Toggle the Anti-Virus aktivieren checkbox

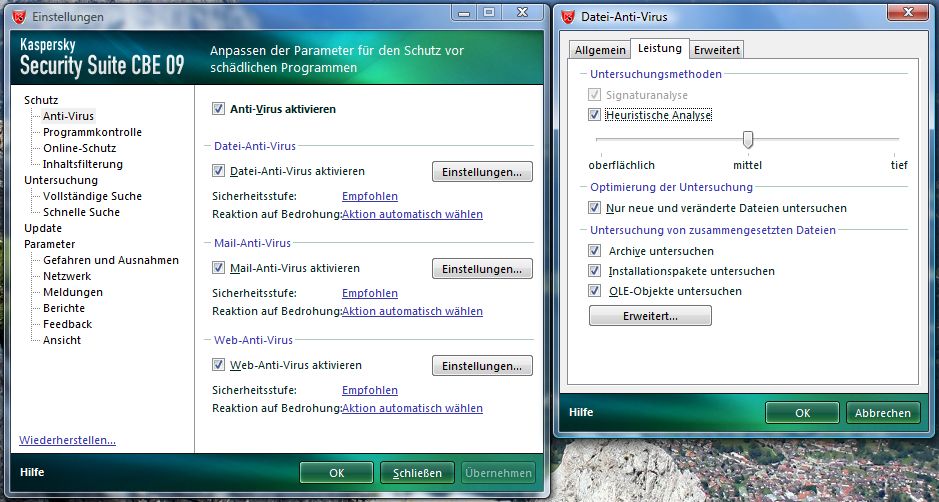(218, 108)
